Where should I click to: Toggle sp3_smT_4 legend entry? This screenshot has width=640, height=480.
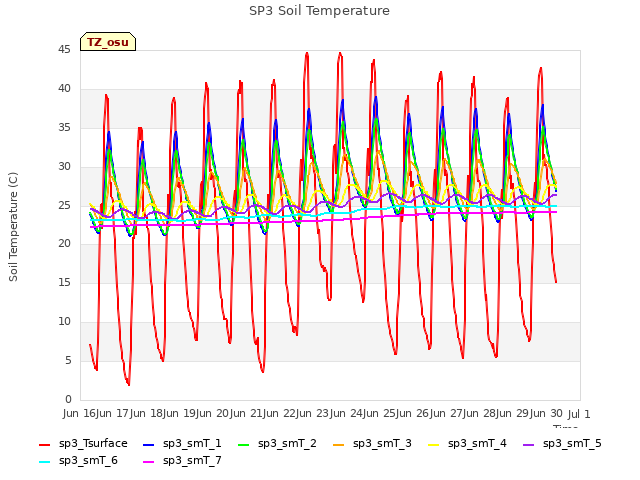467,444
